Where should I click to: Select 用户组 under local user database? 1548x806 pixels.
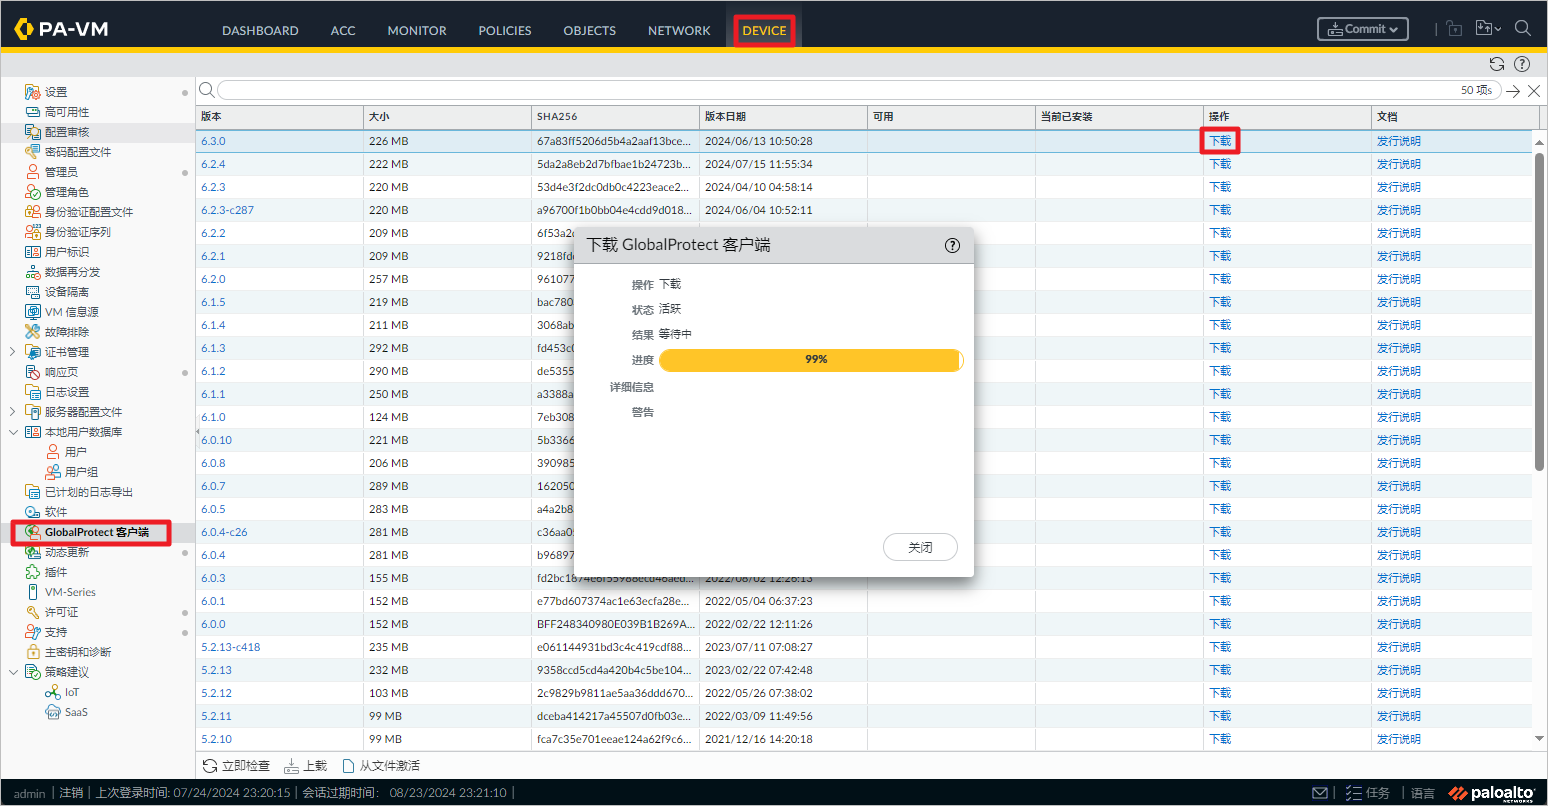[x=81, y=472]
